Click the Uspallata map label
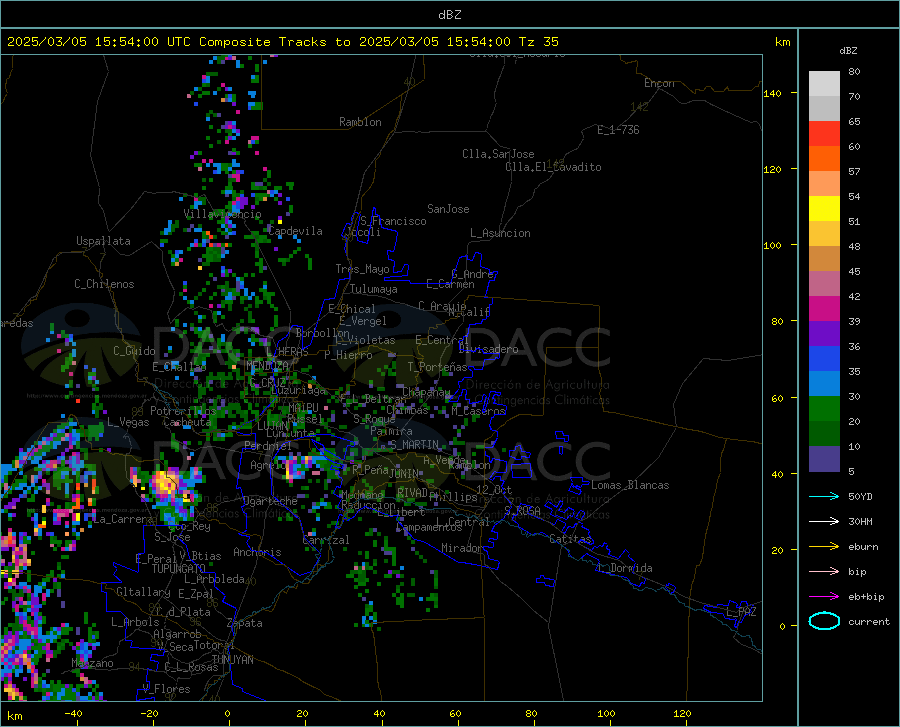Viewport: 900px width, 727px height. (103, 241)
